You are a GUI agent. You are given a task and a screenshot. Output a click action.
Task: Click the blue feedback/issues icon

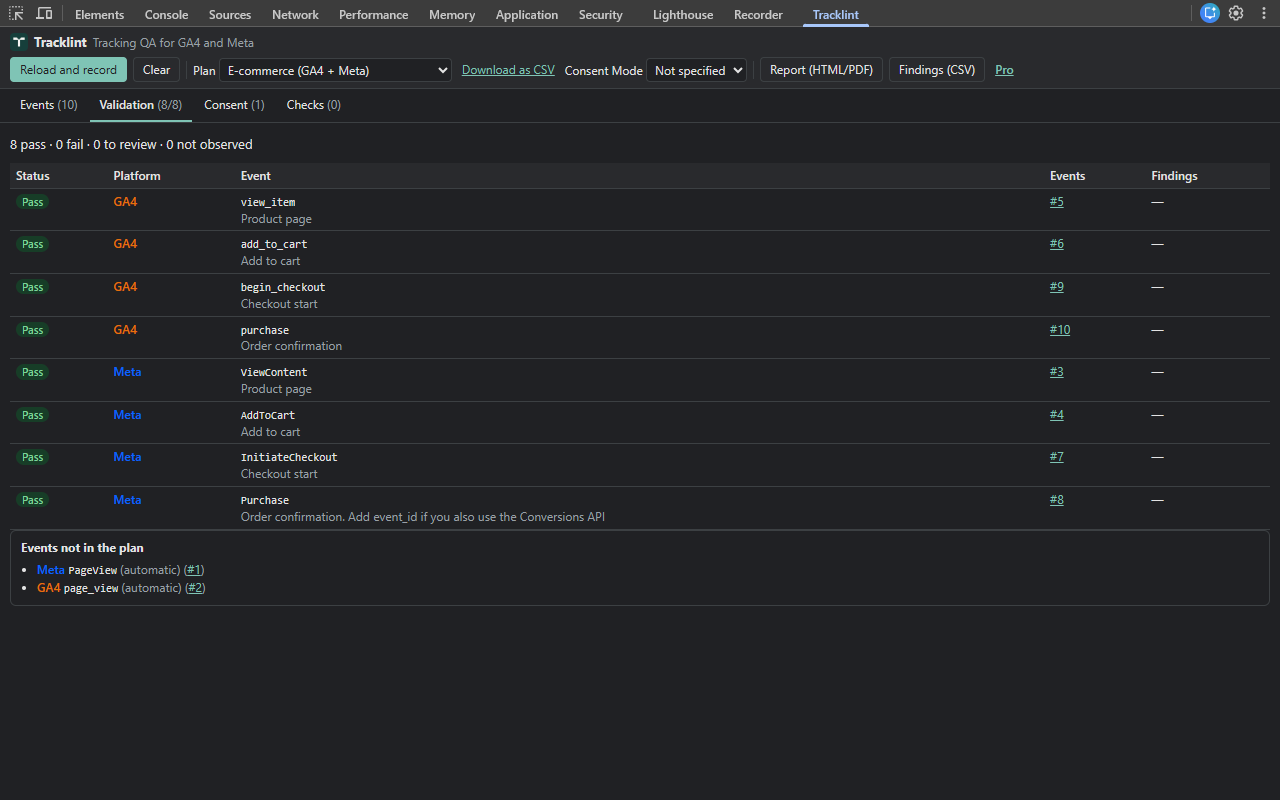click(x=1210, y=14)
